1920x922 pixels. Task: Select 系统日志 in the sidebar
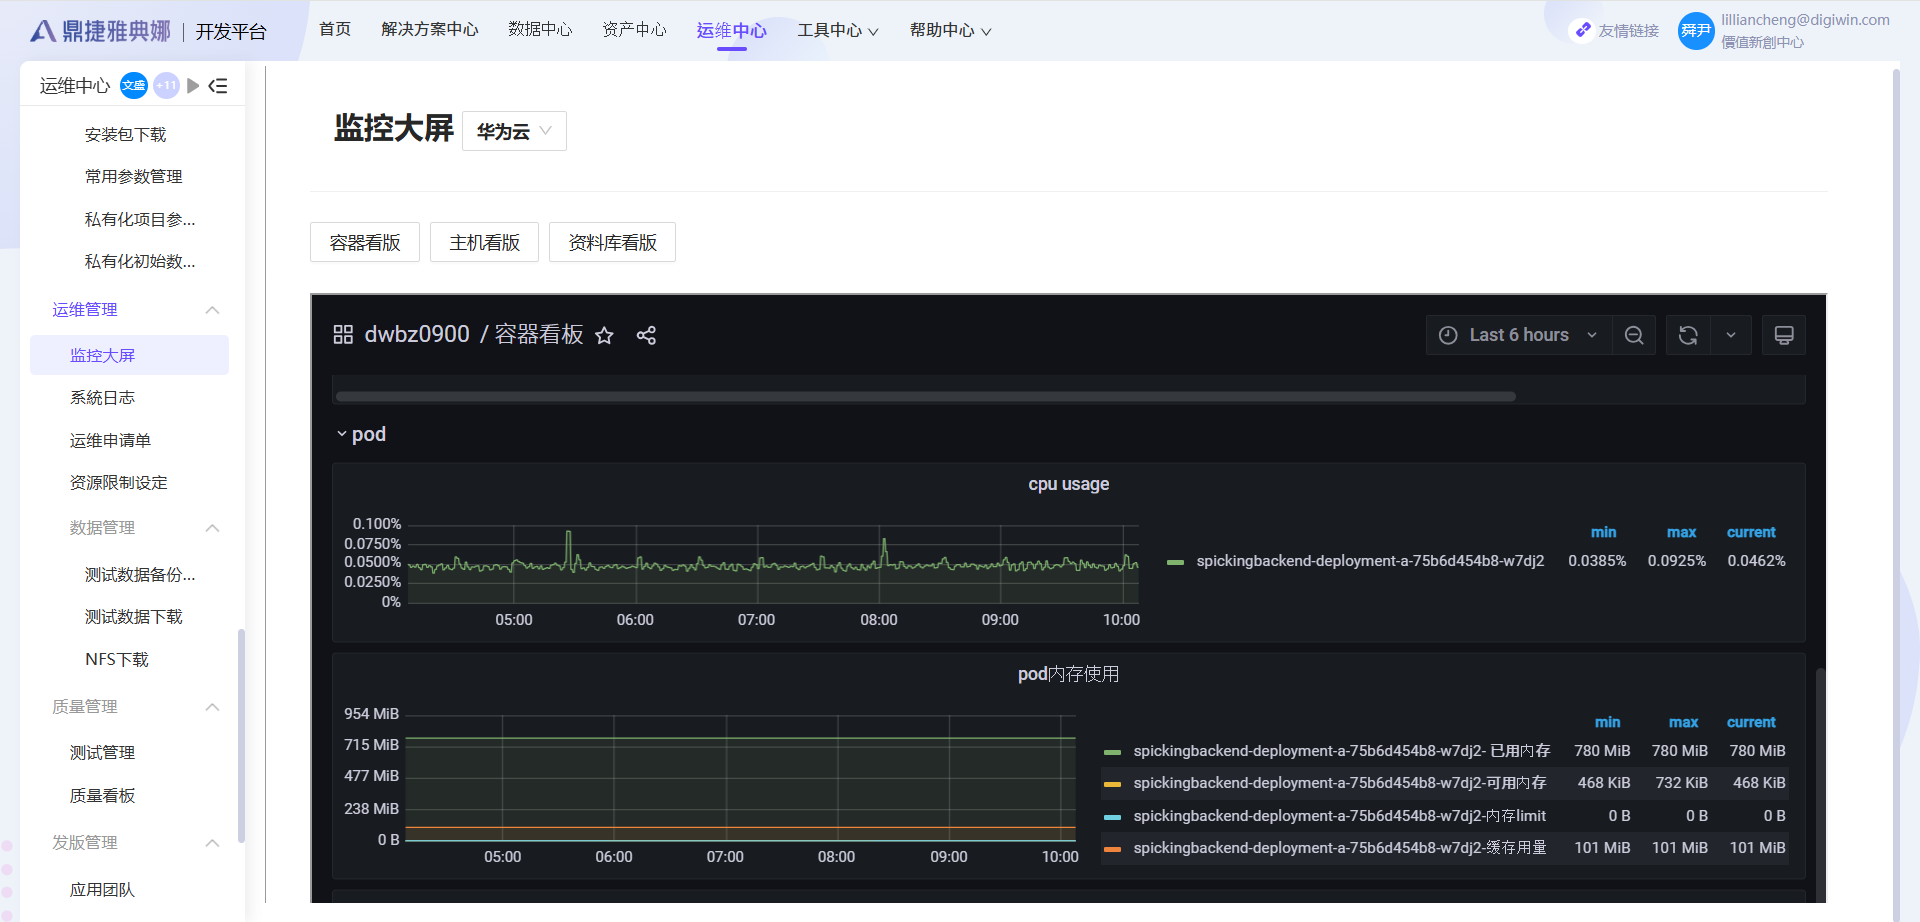pyautogui.click(x=102, y=398)
